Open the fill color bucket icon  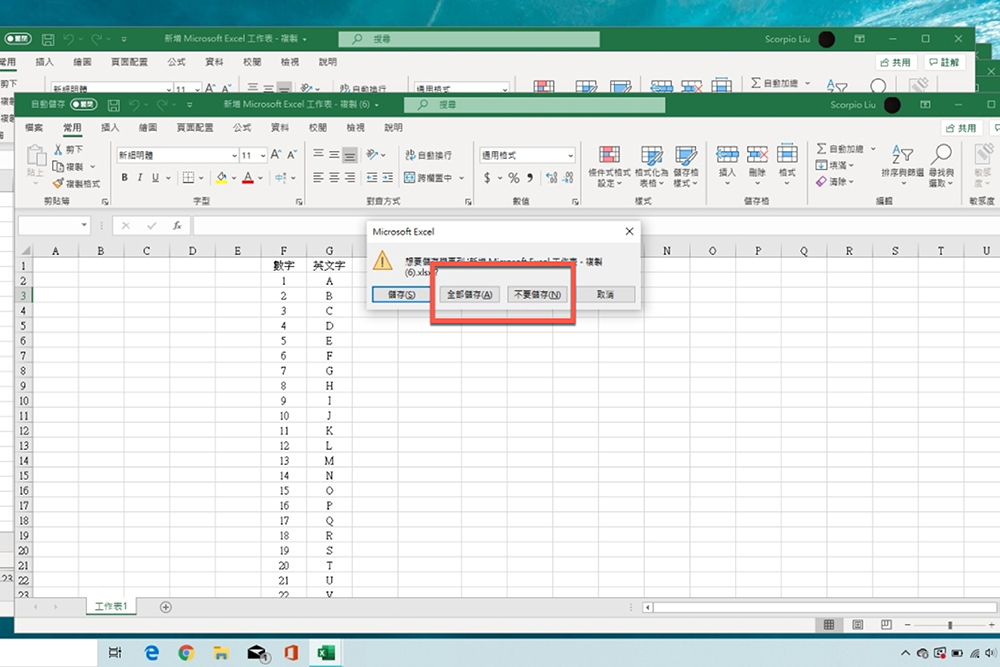coord(220,177)
